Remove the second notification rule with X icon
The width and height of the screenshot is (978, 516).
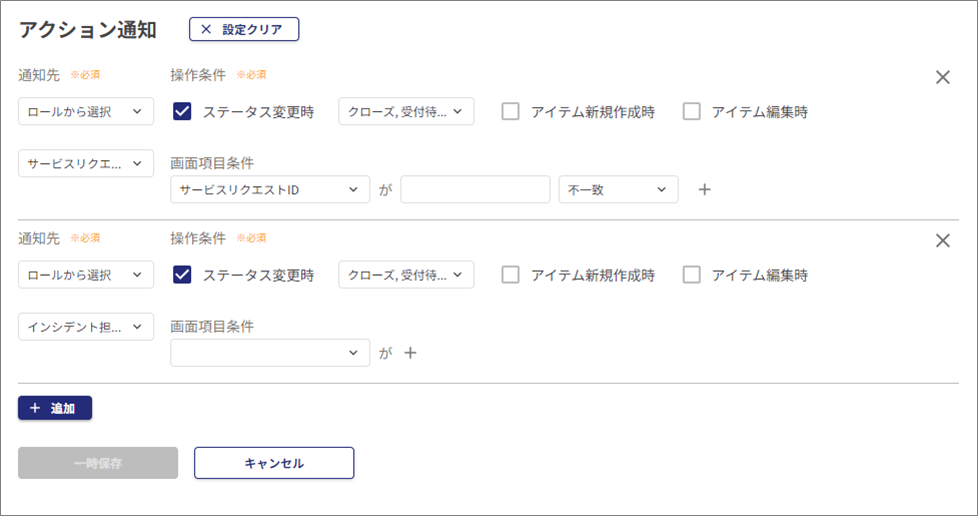[942, 240]
